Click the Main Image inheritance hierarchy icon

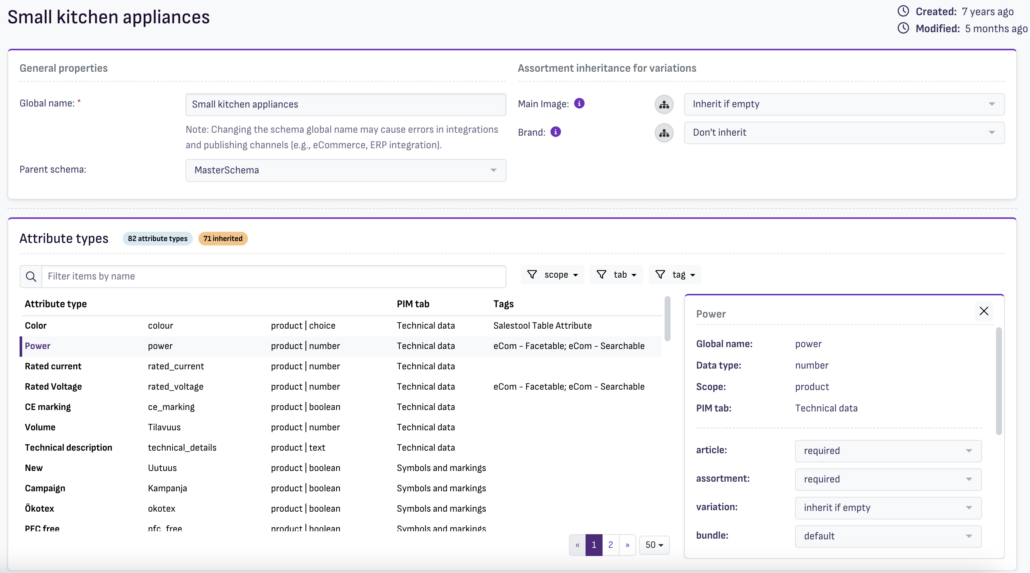point(664,104)
